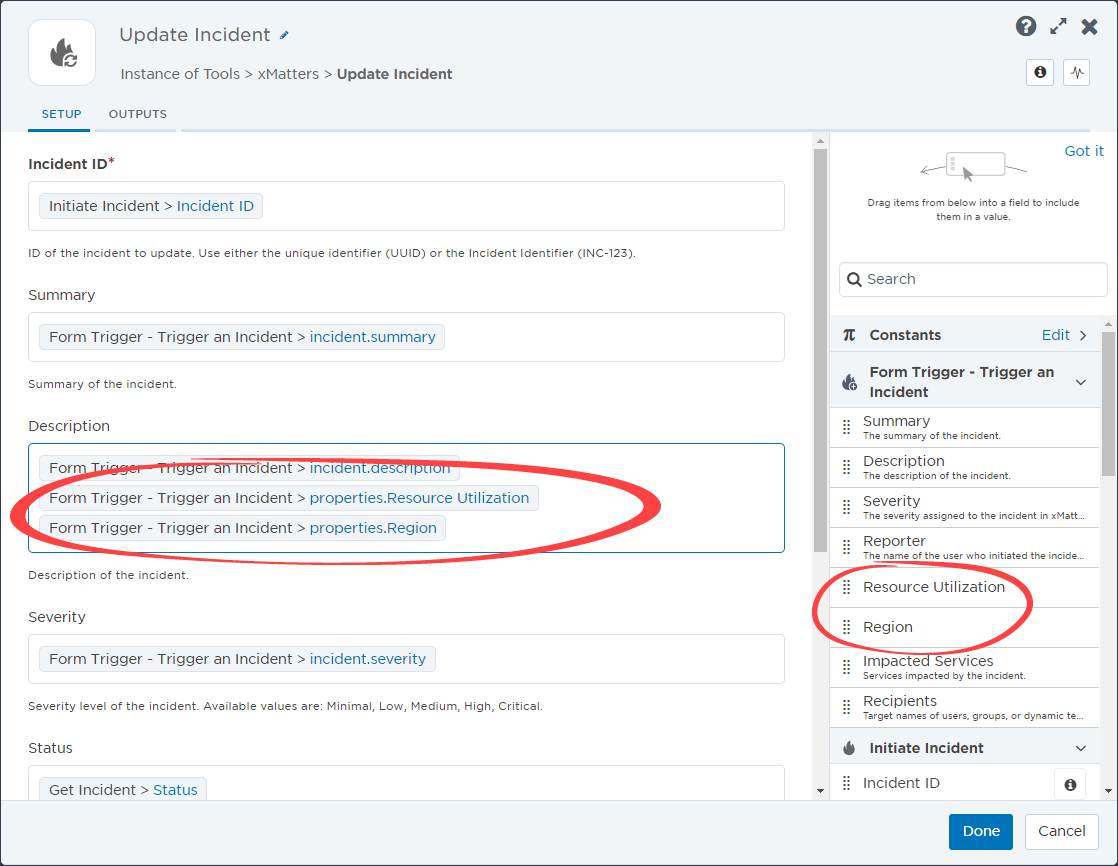The width and height of the screenshot is (1118, 866).
Task: Click the 'Form Trigger - Trigger an Incident' header
Action: click(965, 382)
